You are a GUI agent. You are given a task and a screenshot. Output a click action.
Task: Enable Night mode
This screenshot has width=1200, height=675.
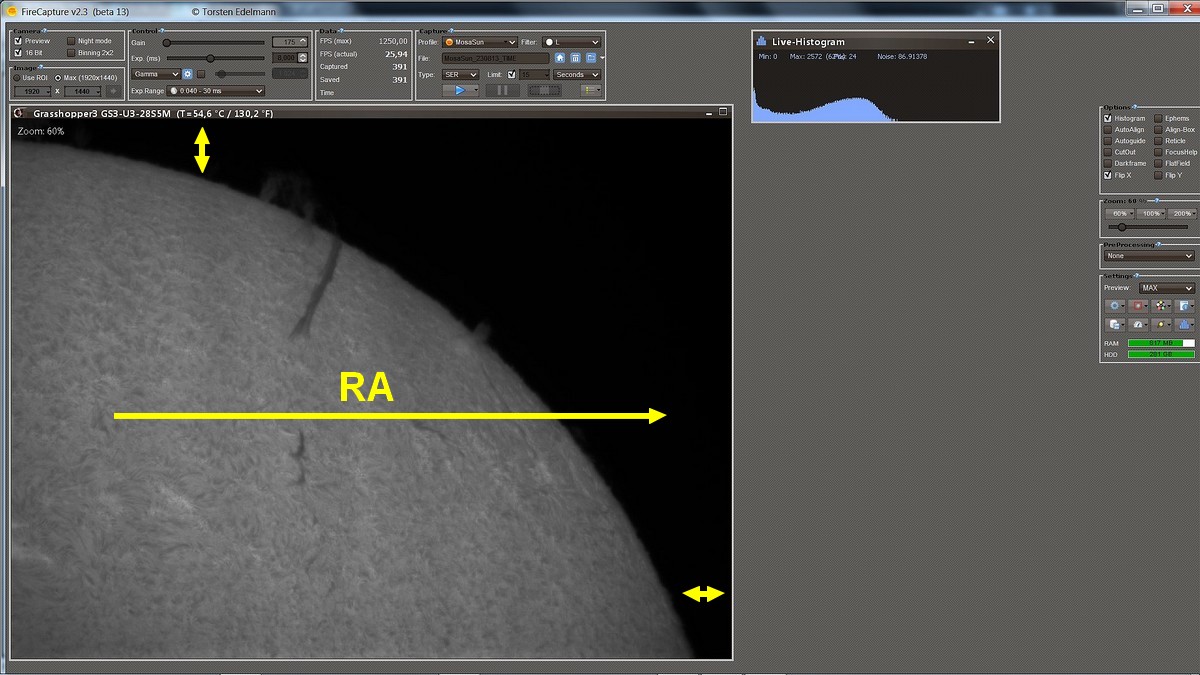(71, 41)
